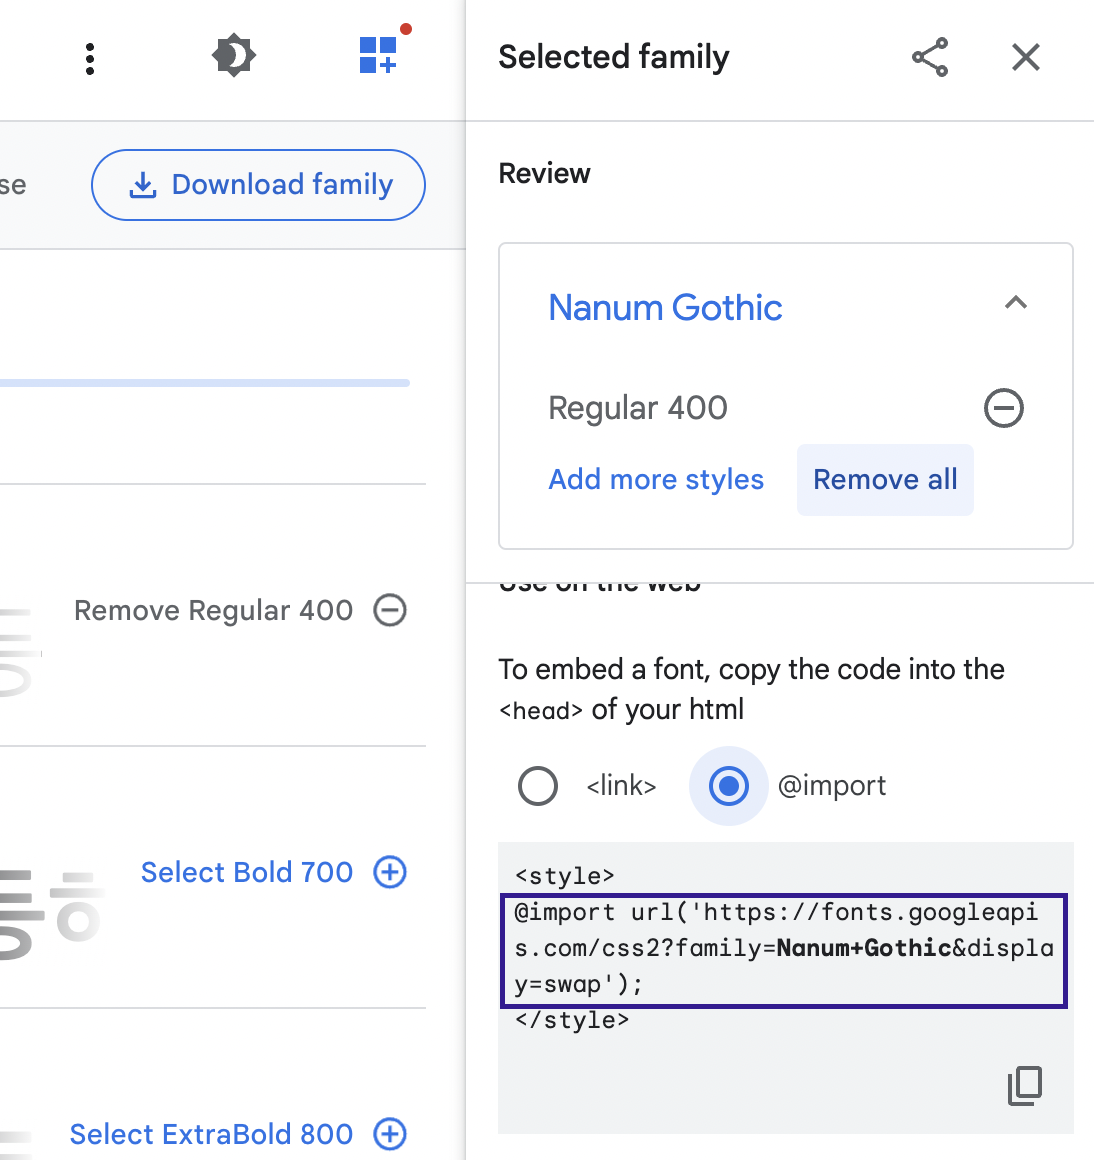Click the Add more styles link
The width and height of the screenshot is (1094, 1160).
click(x=656, y=479)
